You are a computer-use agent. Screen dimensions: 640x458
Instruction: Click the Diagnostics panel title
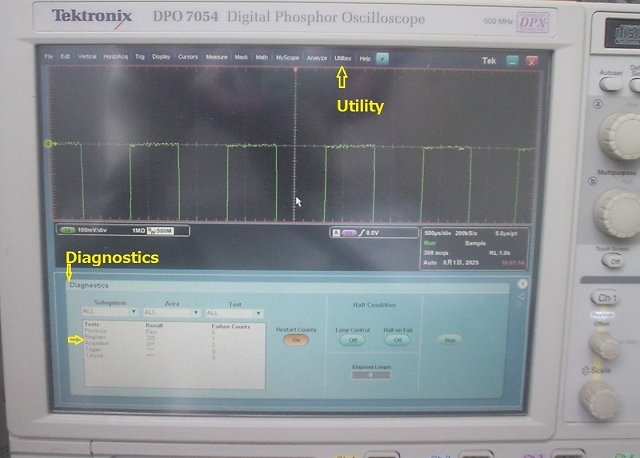pyautogui.click(x=89, y=285)
